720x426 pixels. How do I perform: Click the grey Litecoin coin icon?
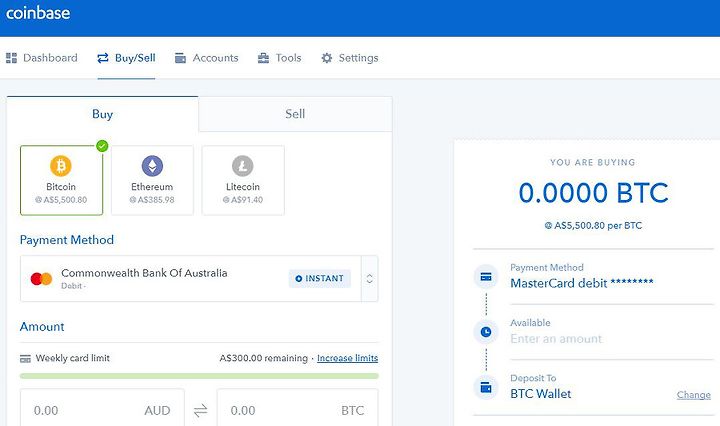[x=243, y=166]
